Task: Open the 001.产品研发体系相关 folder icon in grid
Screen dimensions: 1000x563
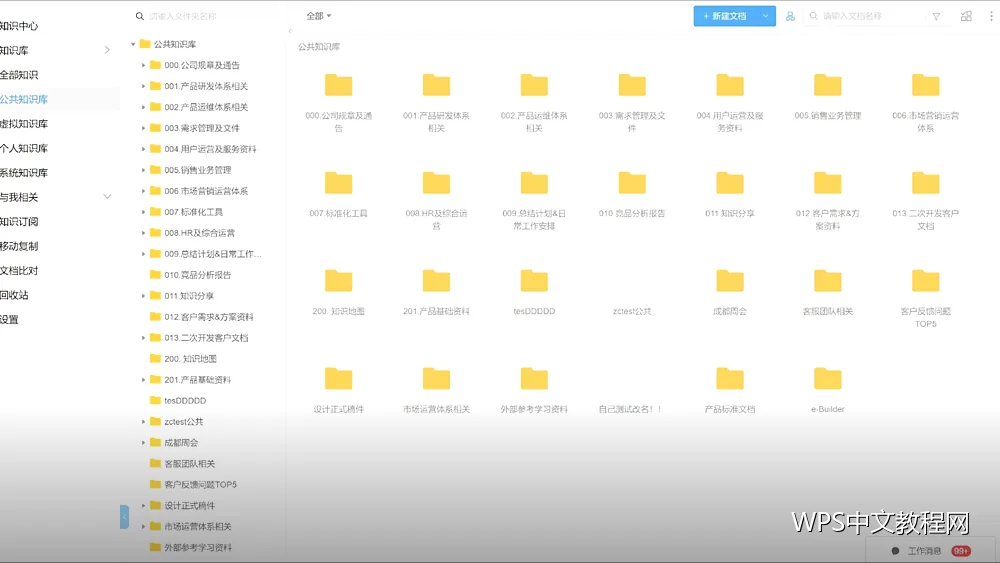Action: pyautogui.click(x=436, y=85)
